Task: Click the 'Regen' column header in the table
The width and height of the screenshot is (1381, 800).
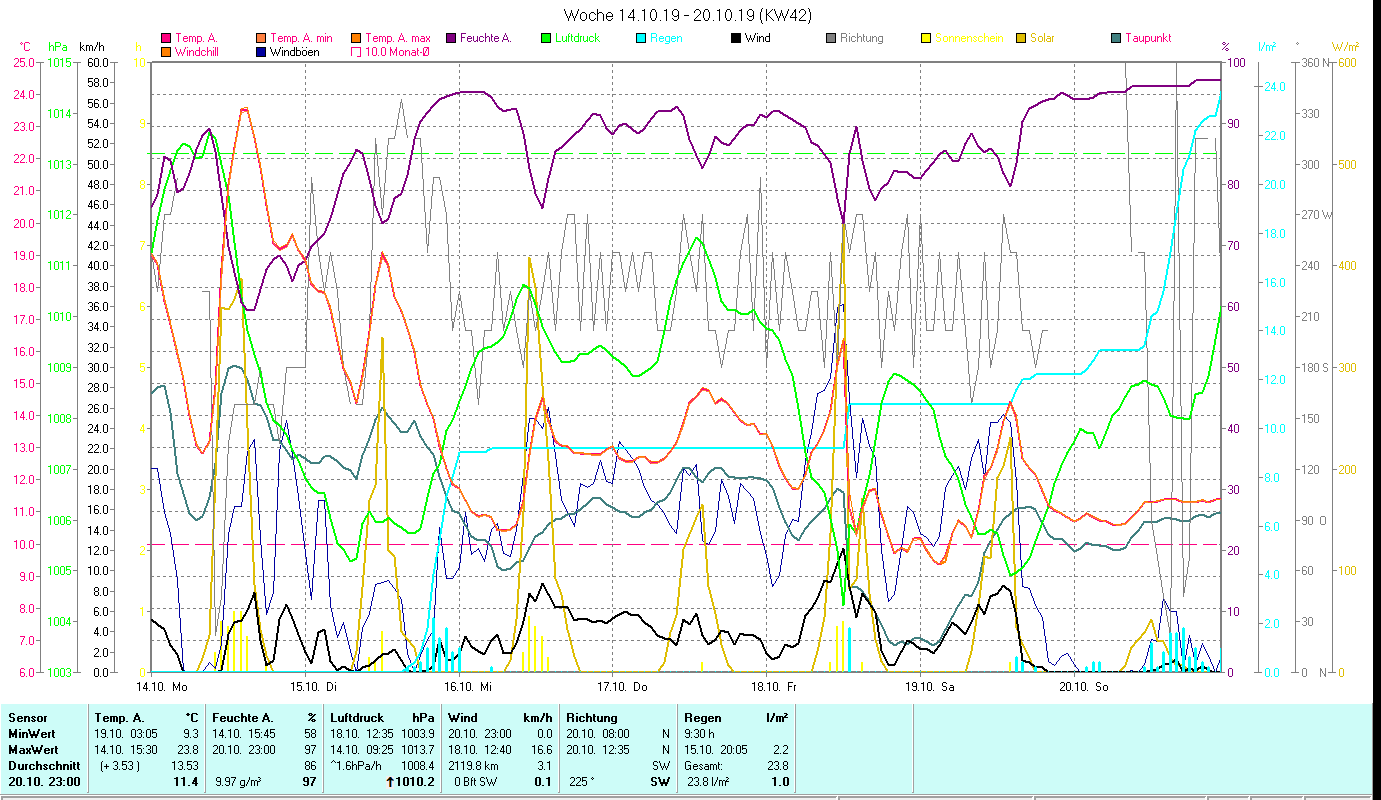Action: click(702, 717)
